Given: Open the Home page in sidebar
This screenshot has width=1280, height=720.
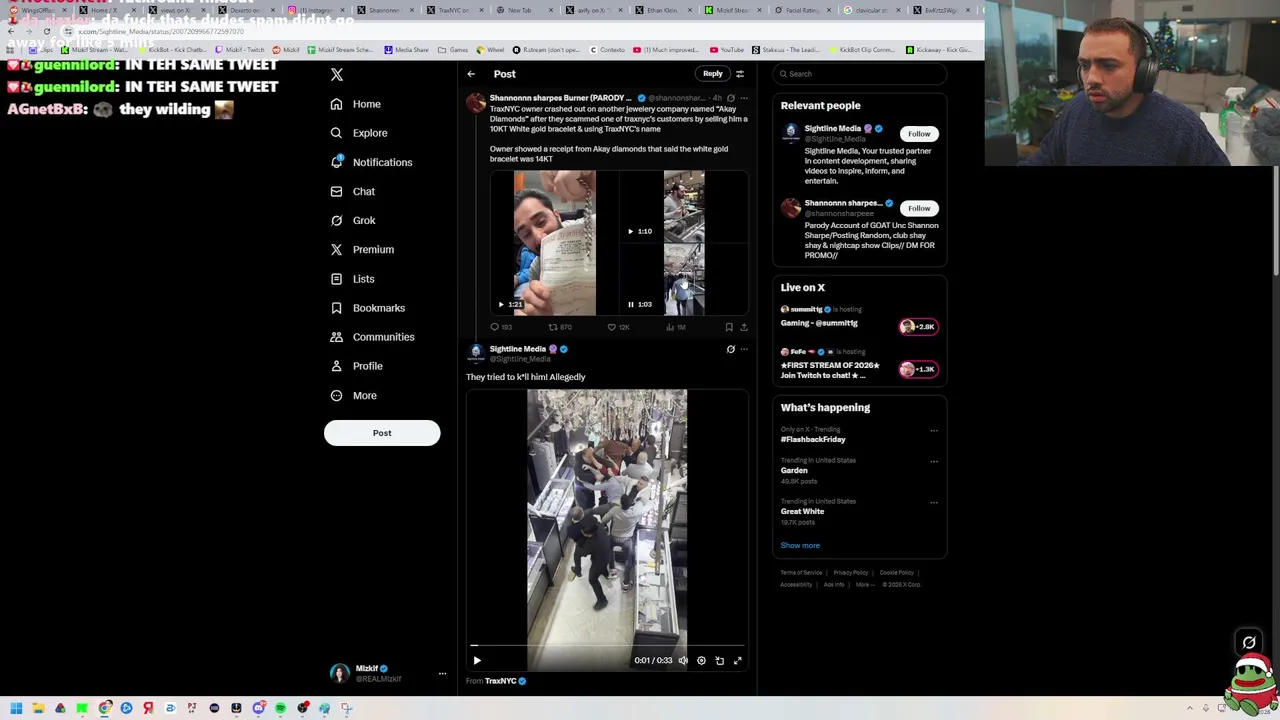Looking at the screenshot, I should tap(356, 104).
